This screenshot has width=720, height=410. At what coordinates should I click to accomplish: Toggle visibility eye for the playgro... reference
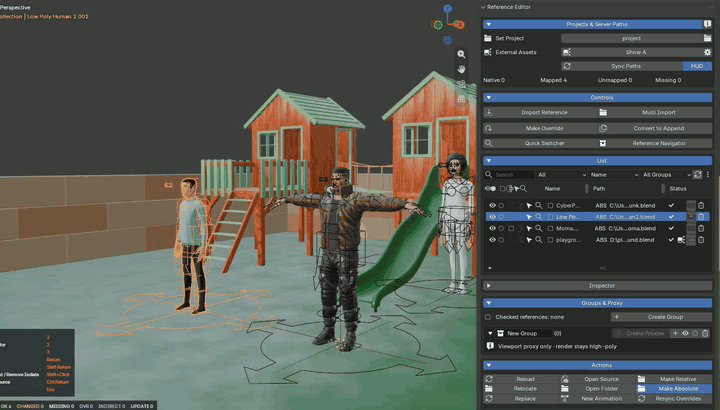point(492,240)
